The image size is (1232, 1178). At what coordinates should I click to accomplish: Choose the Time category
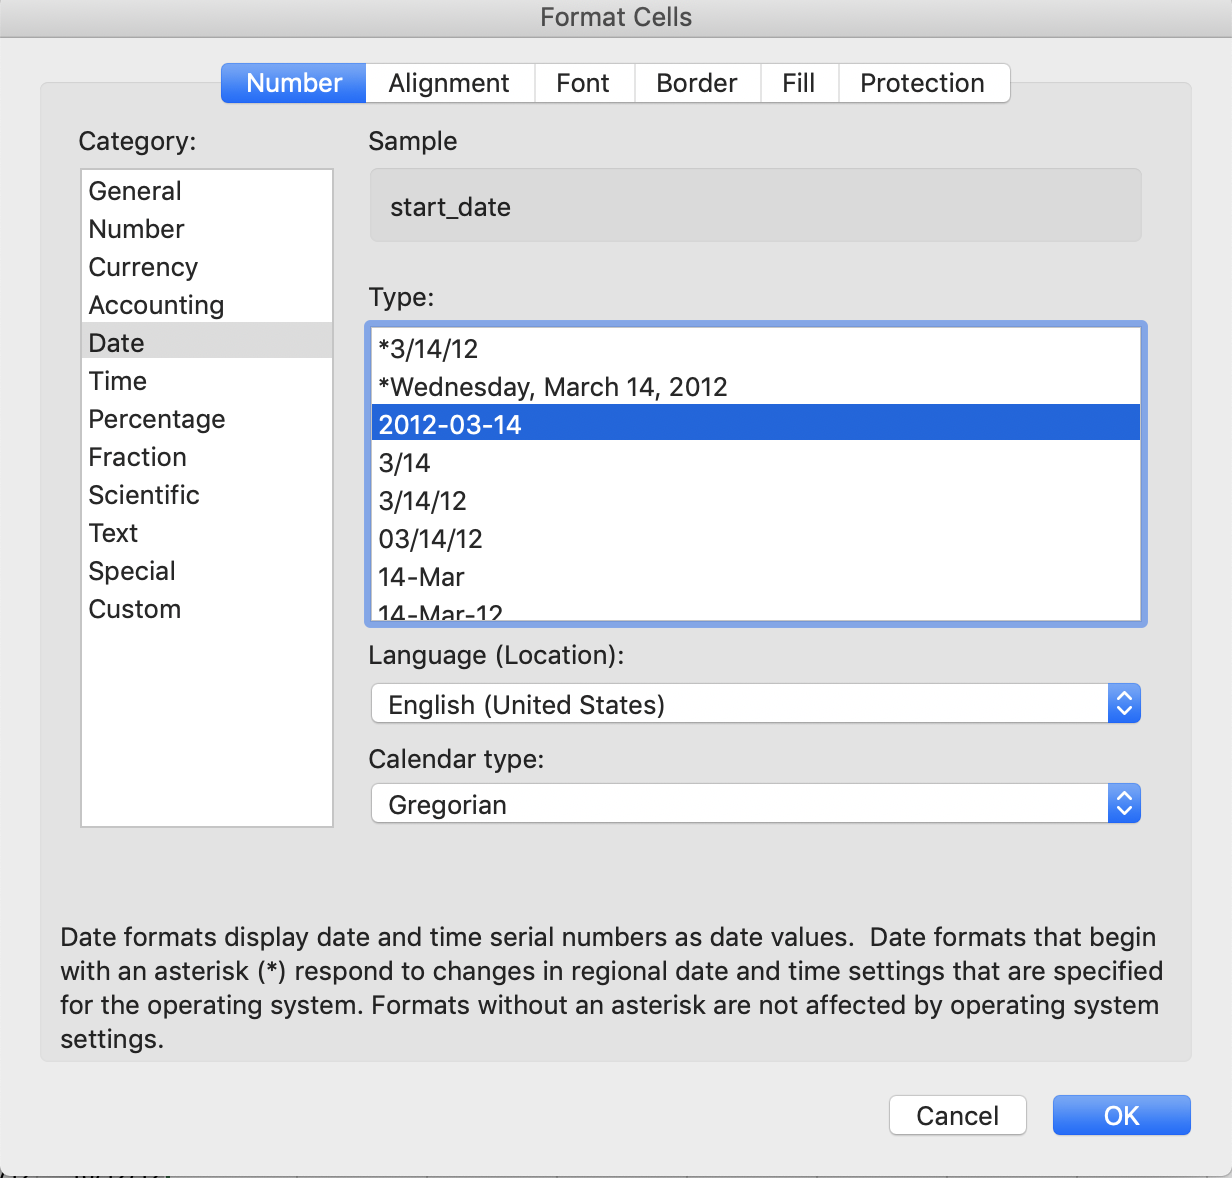click(207, 381)
